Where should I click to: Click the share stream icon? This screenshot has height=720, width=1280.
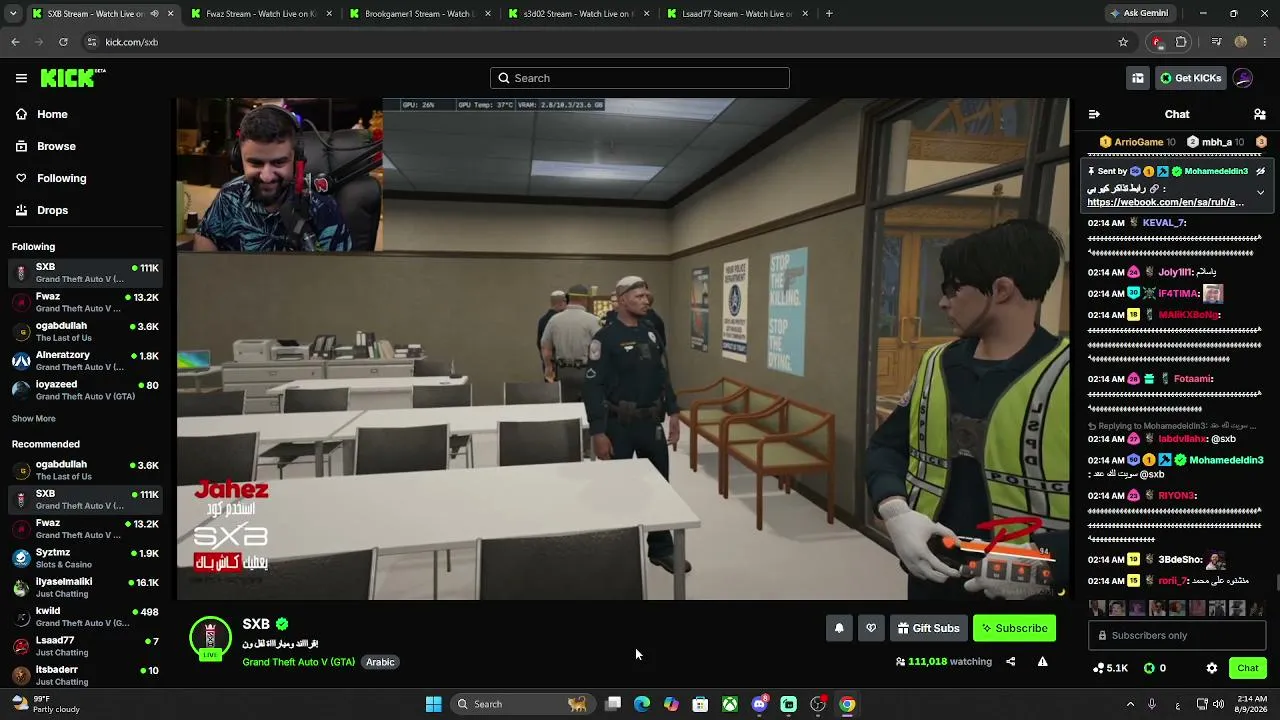pos(1010,661)
